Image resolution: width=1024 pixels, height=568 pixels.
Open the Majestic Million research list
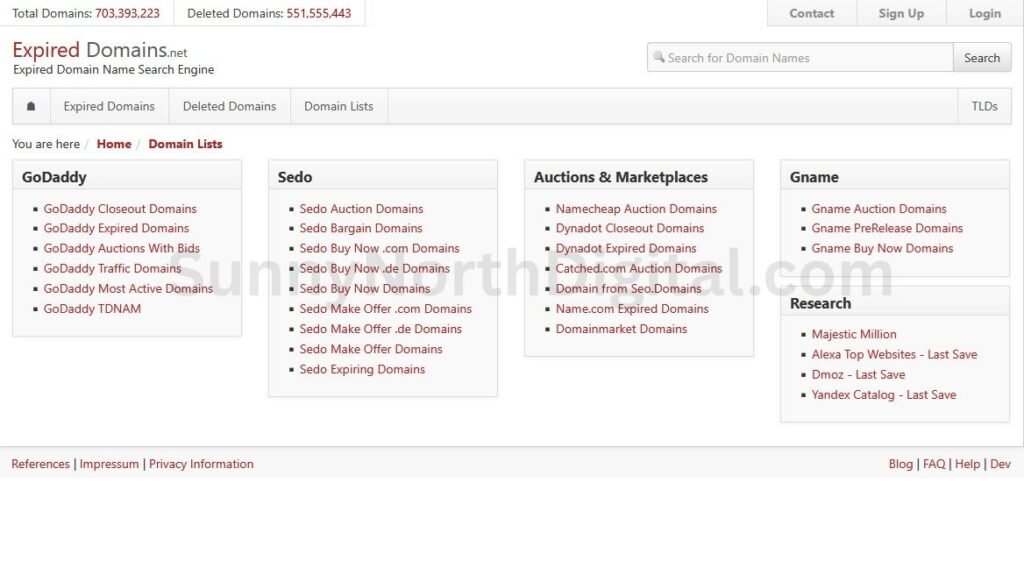pos(854,334)
